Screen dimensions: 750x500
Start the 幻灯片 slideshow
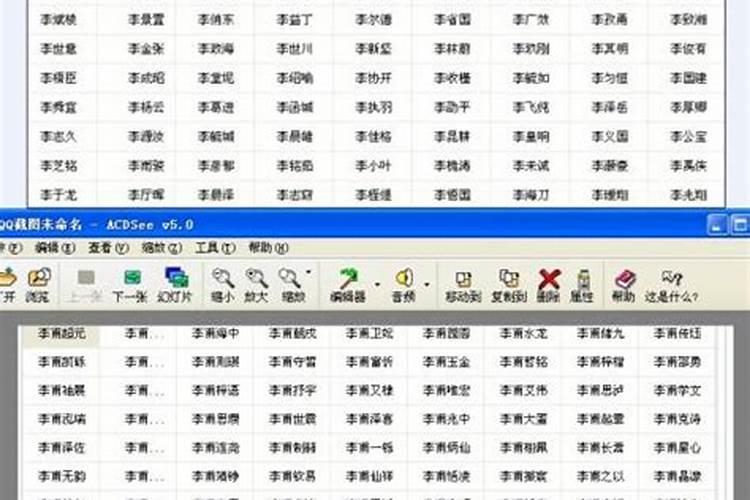click(175, 285)
